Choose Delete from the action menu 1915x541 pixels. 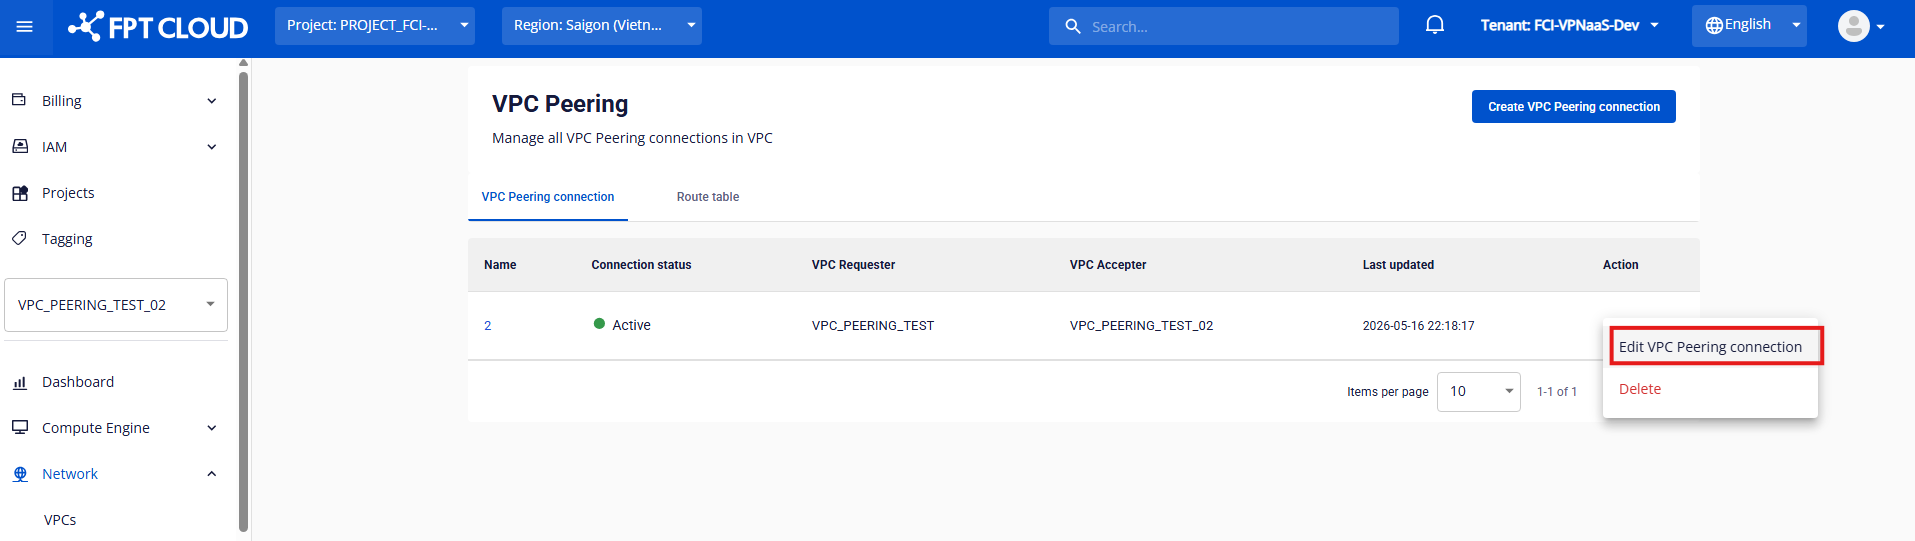(x=1640, y=389)
